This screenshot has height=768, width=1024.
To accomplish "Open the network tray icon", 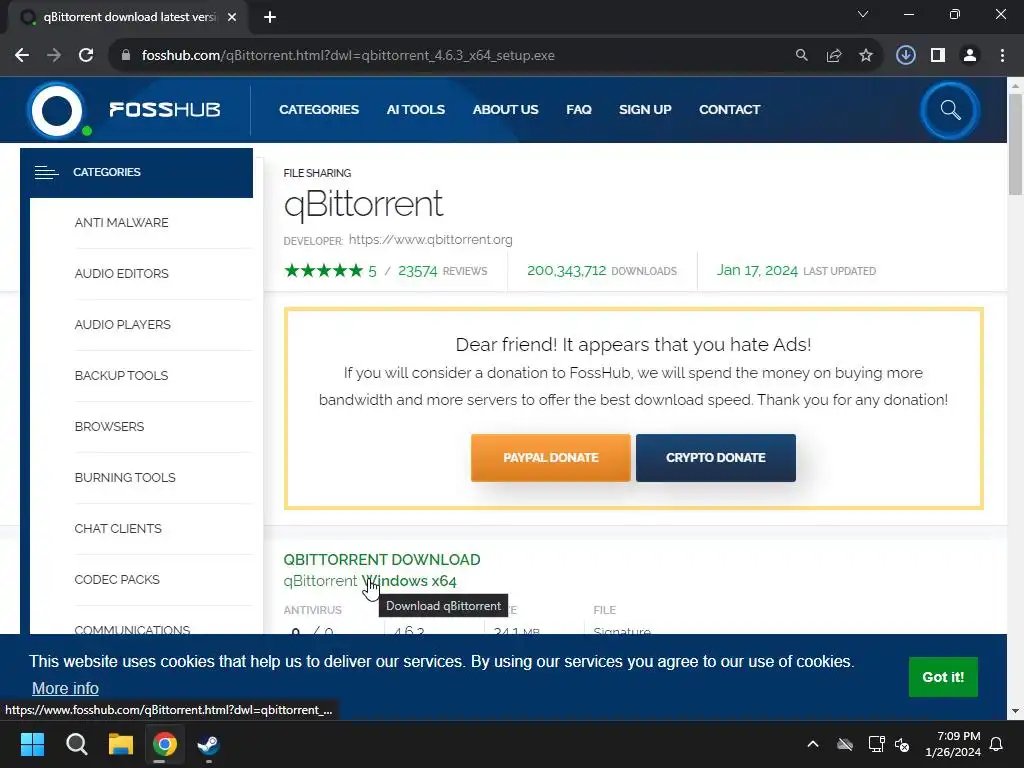I will click(x=876, y=744).
